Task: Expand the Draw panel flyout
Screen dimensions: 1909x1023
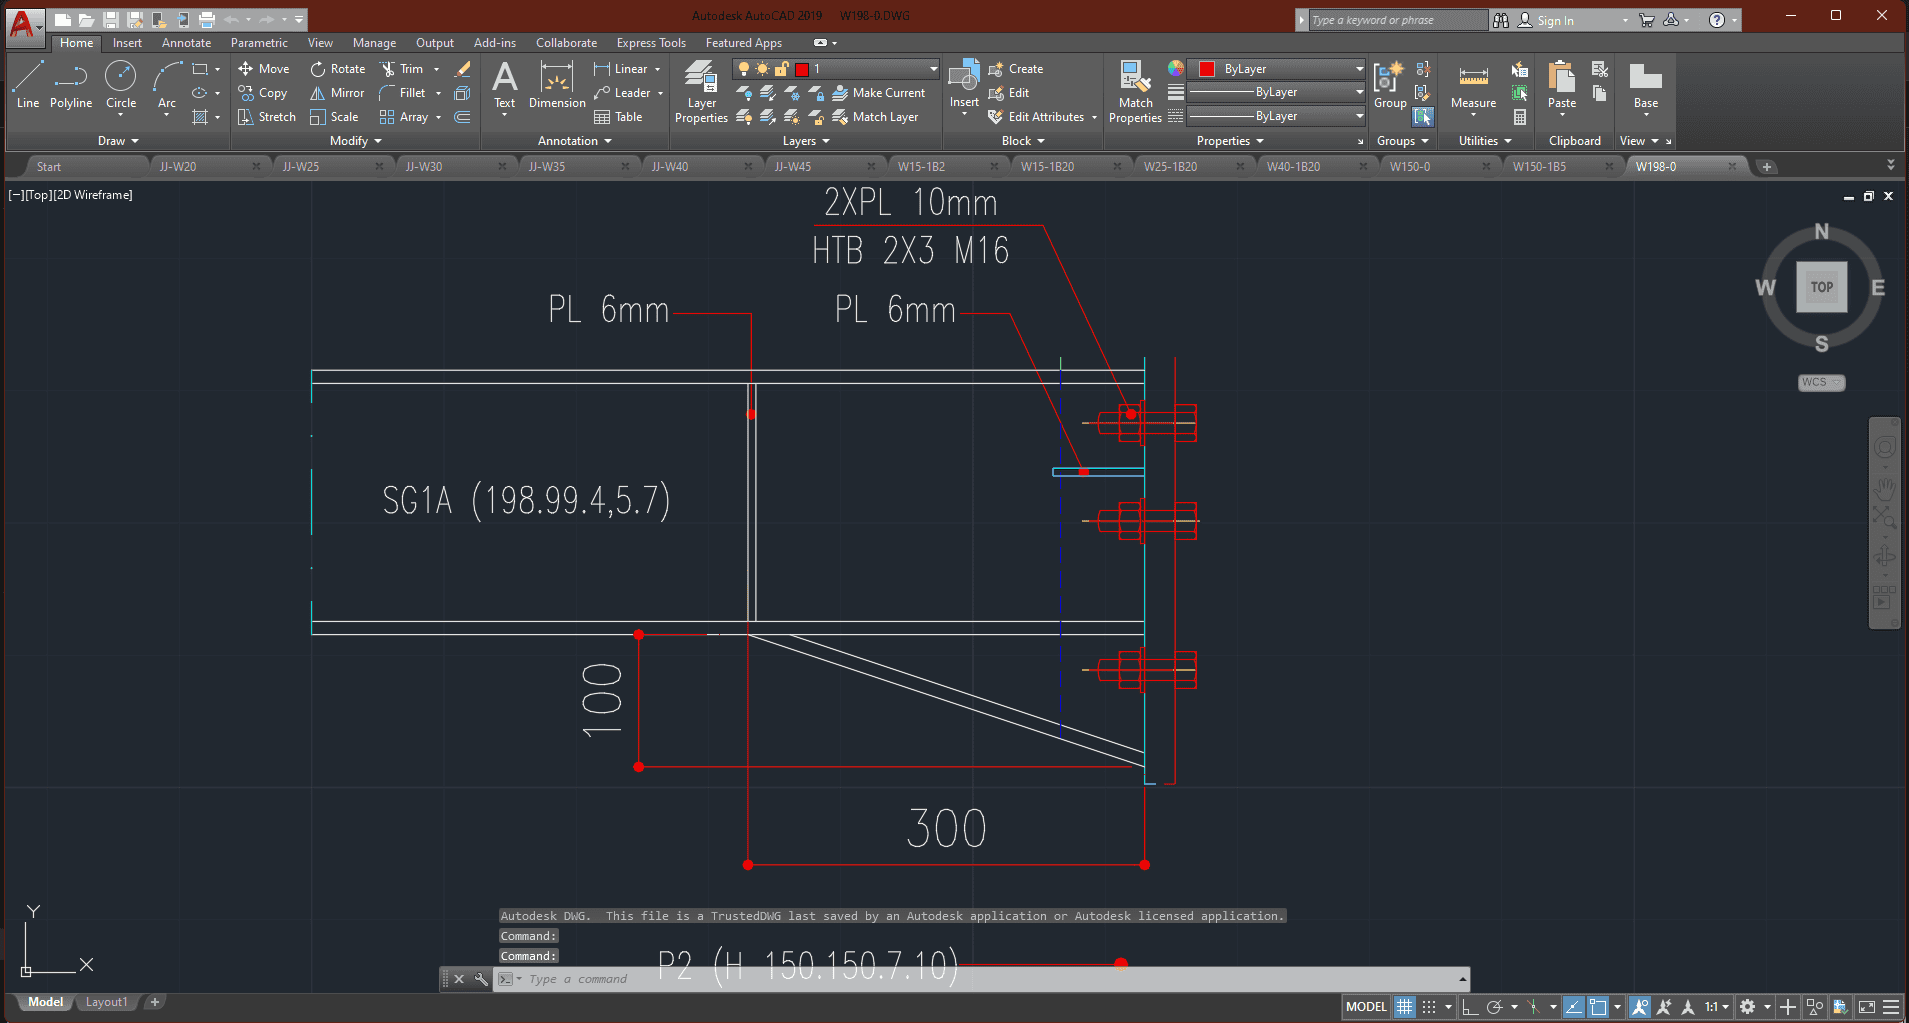Action: coord(118,141)
